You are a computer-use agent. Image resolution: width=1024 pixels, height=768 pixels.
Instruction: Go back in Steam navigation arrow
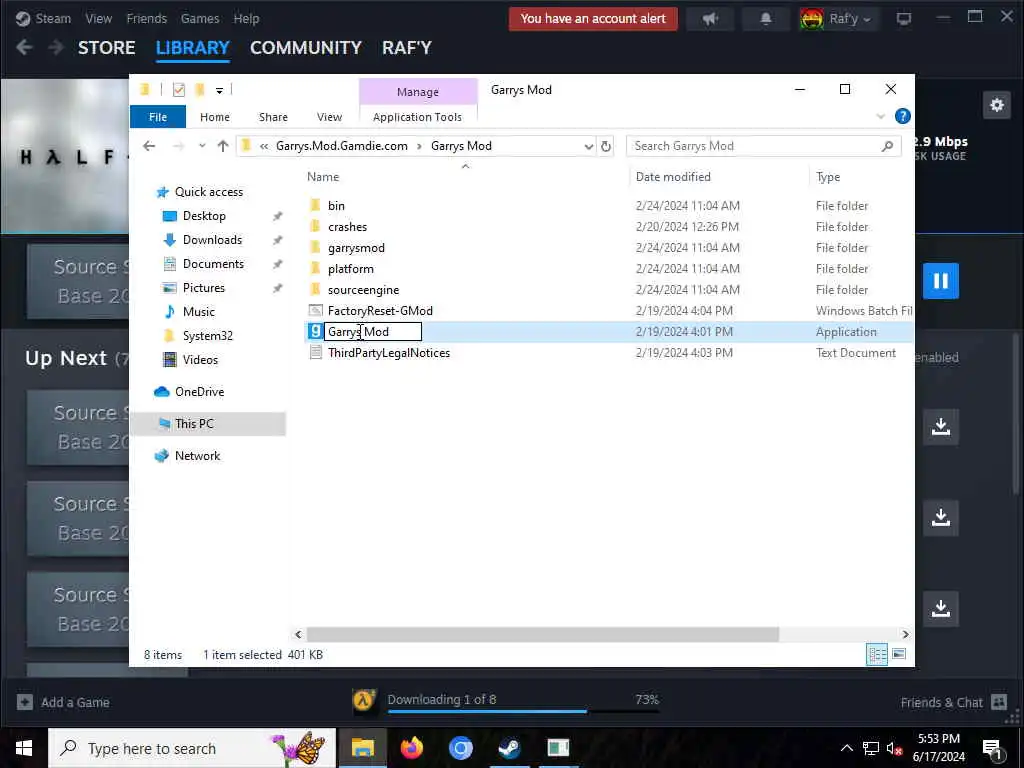point(24,47)
